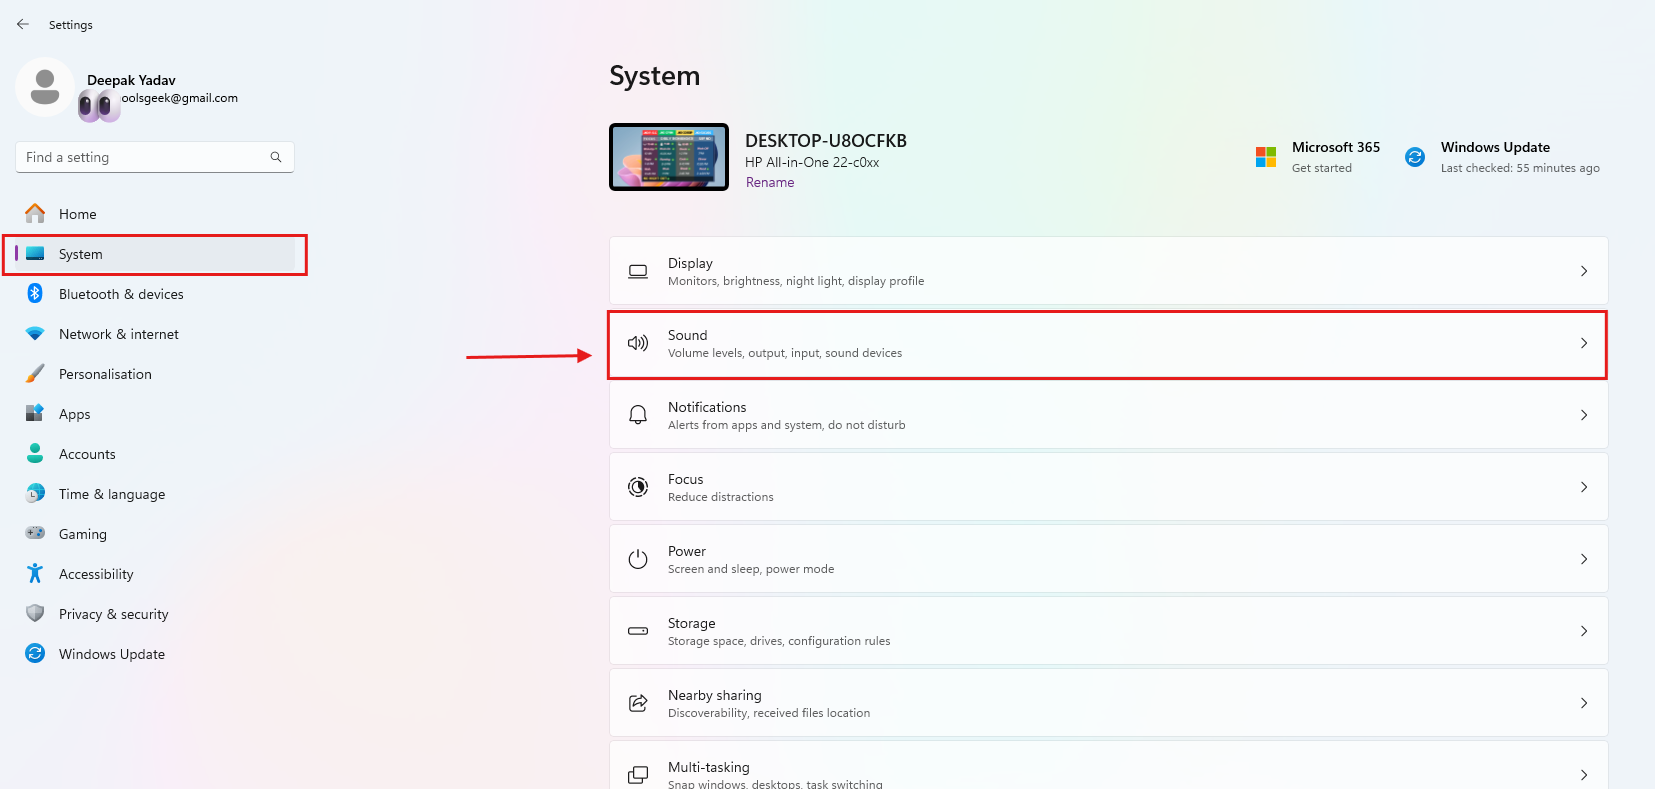Click the user profile avatar picture
This screenshot has height=789, width=1655.
pos(45,87)
